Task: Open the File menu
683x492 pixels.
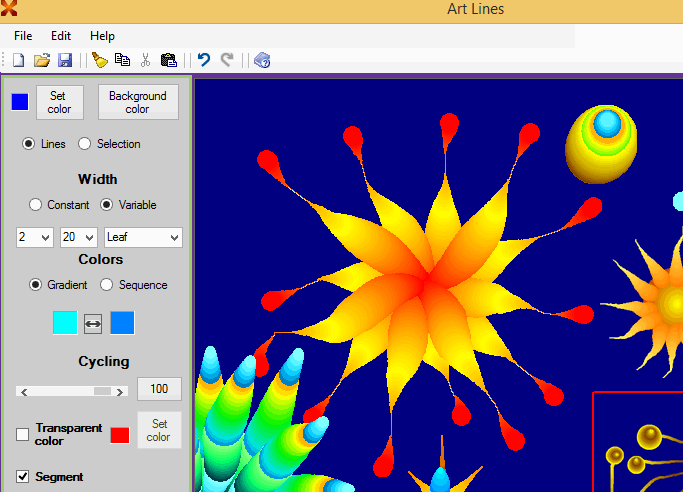Action: coord(23,36)
